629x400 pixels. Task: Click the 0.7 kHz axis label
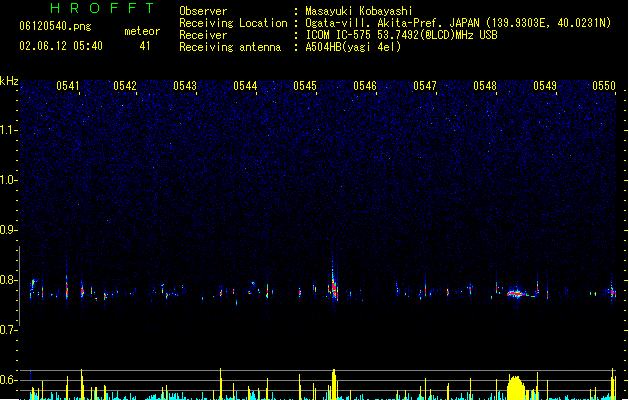pos(8,330)
